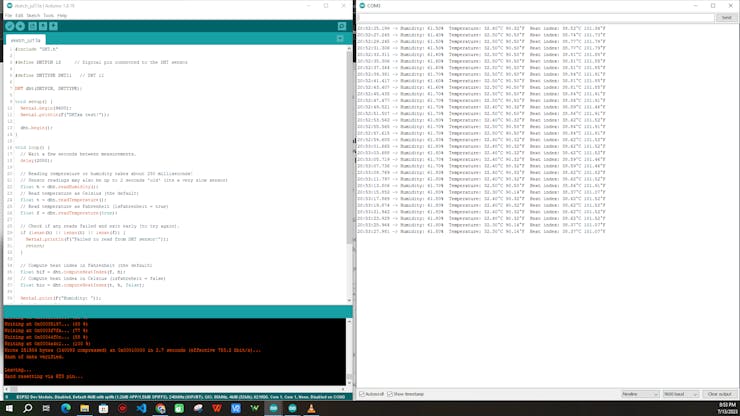Click the first serial output line at 20:52:25

(481, 28)
